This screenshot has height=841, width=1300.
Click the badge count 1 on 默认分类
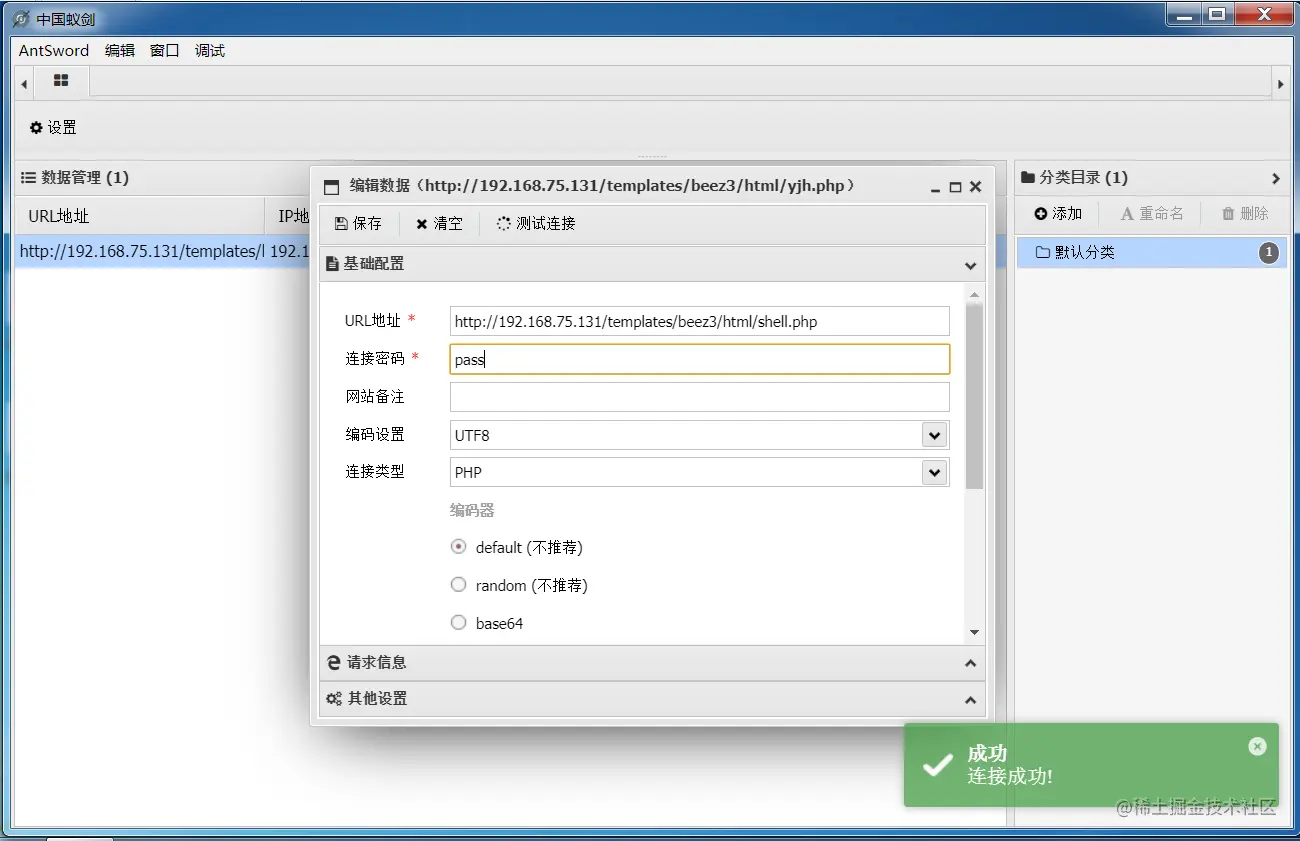[x=1268, y=253]
